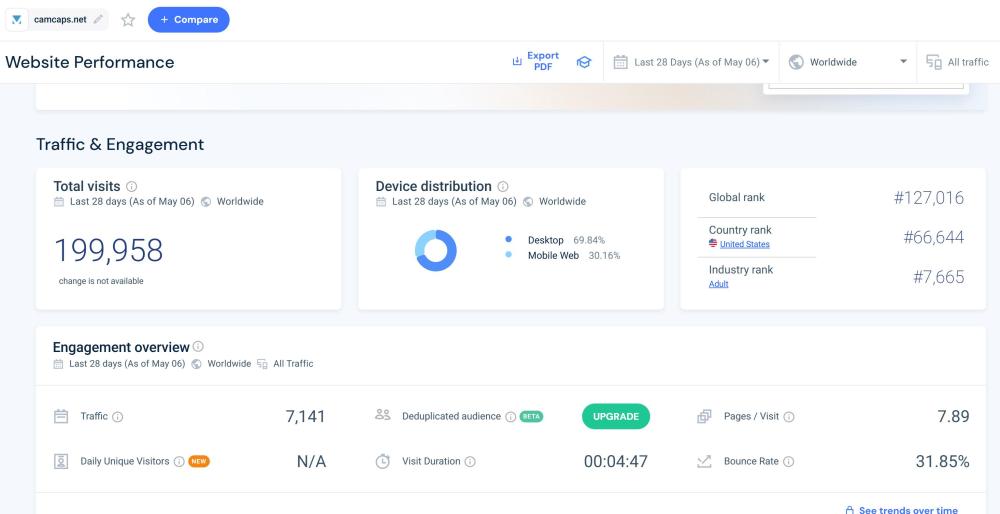Click the Export PDF button
The width and height of the screenshot is (1000, 514).
point(535,62)
